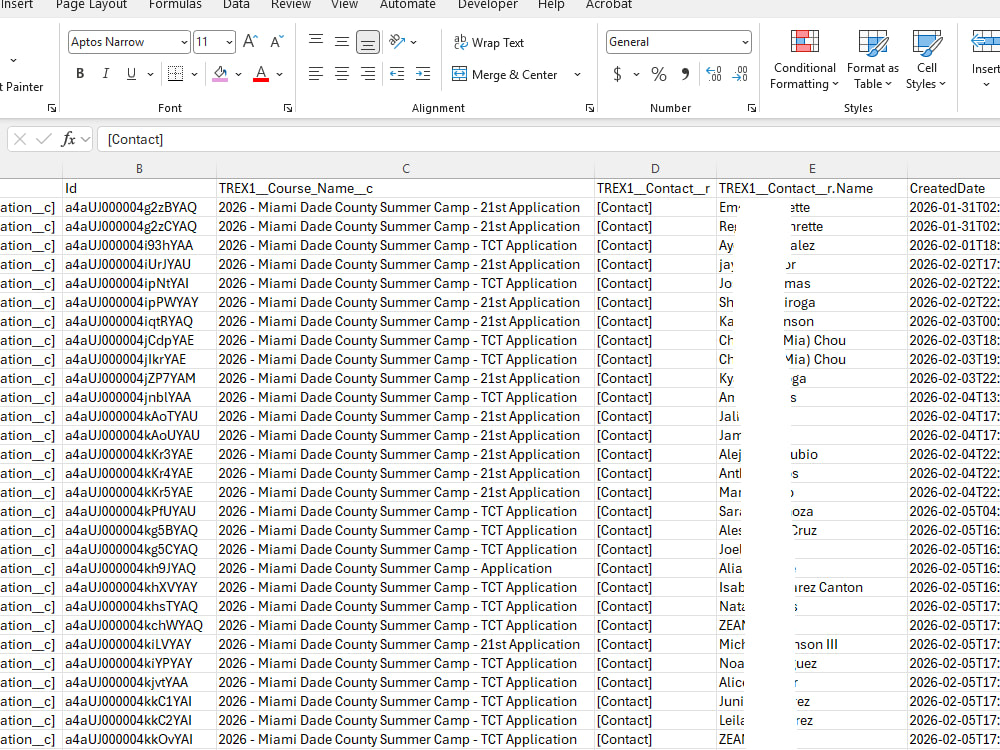The height and width of the screenshot is (750, 1000).
Task: Apply red font color icon
Action: pyautogui.click(x=261, y=74)
